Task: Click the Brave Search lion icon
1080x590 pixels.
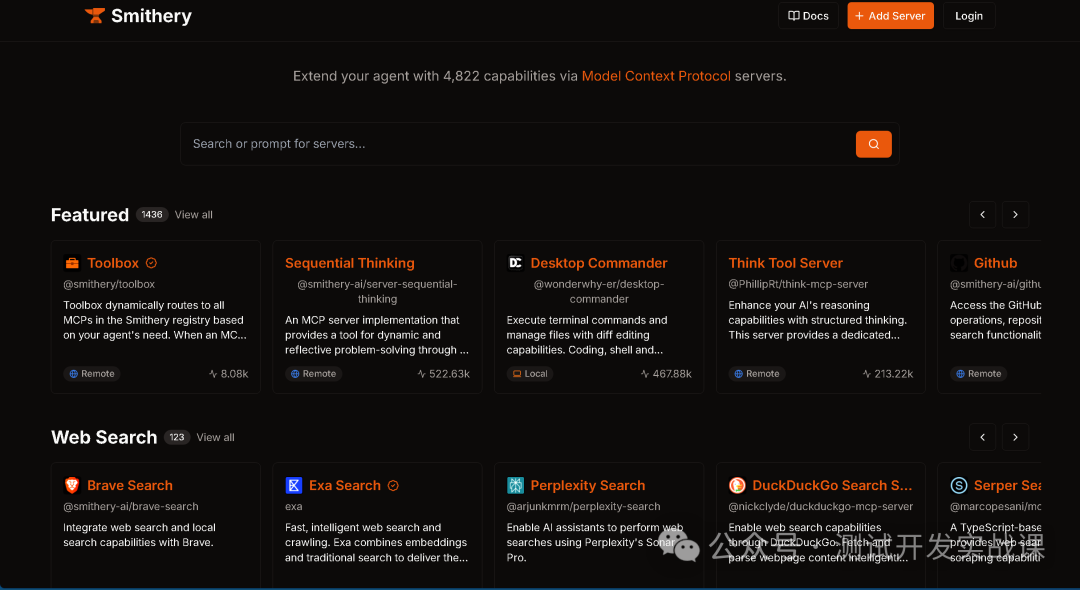Action: coord(72,485)
